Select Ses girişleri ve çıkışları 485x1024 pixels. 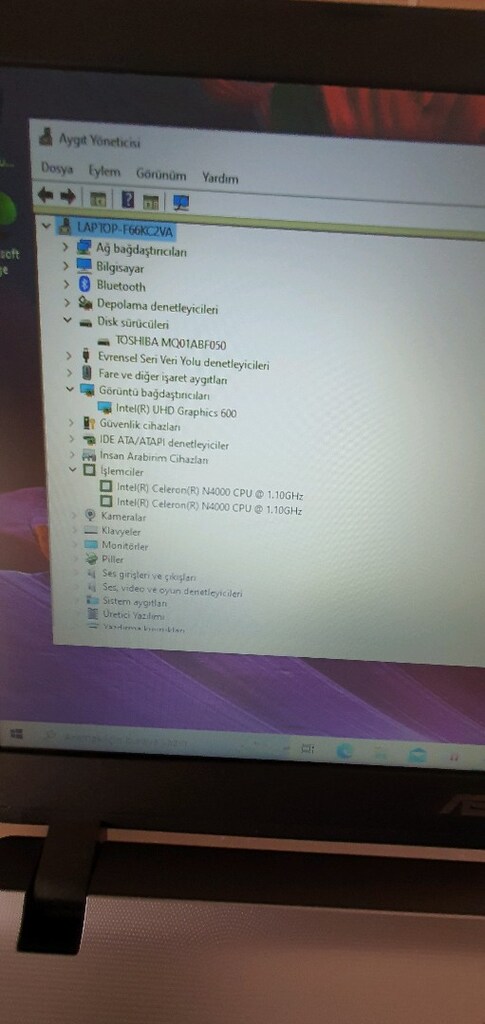pos(149,577)
